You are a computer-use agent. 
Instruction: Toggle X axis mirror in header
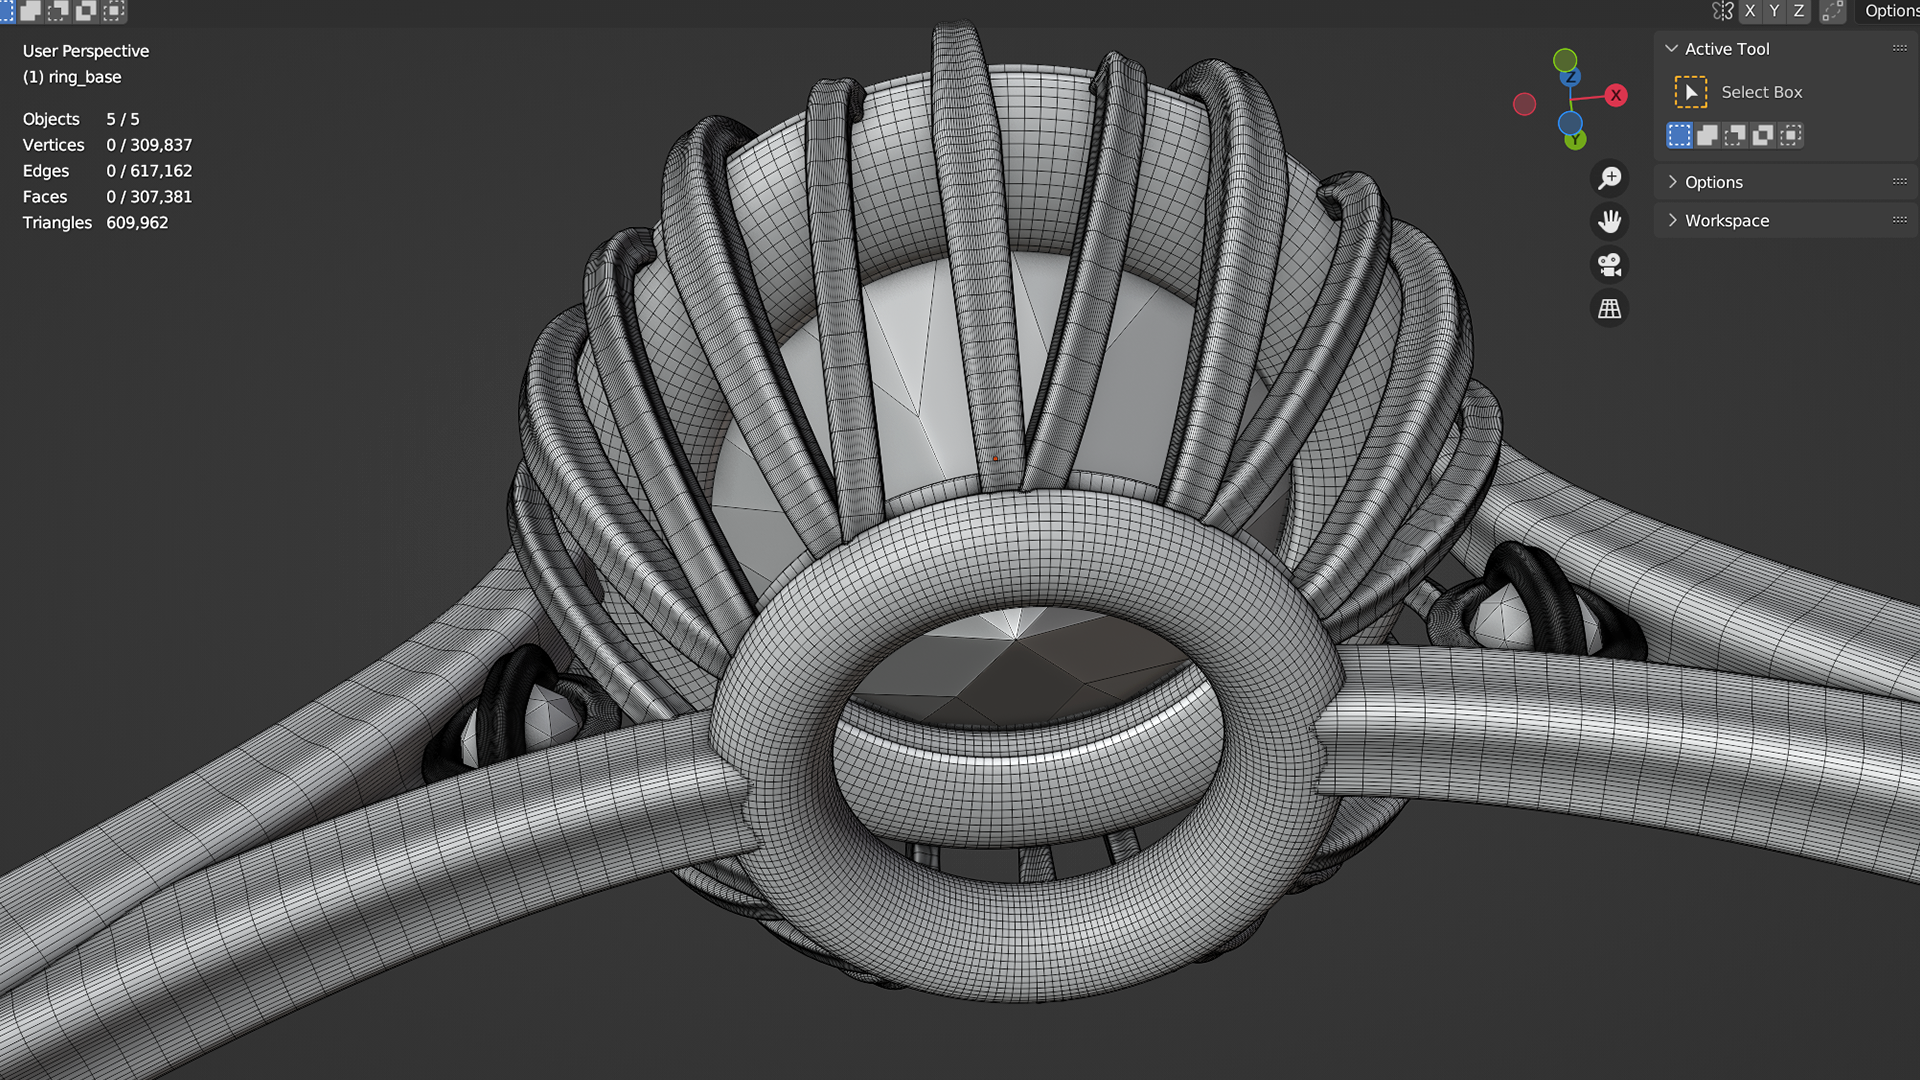click(x=1750, y=11)
